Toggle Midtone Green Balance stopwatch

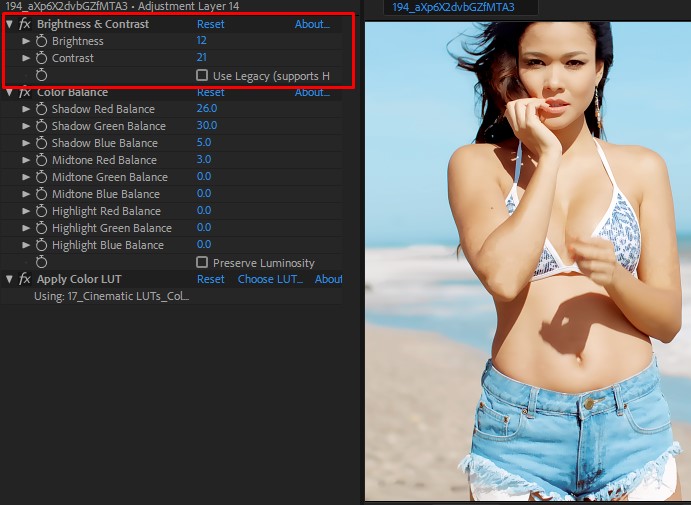tap(41, 177)
